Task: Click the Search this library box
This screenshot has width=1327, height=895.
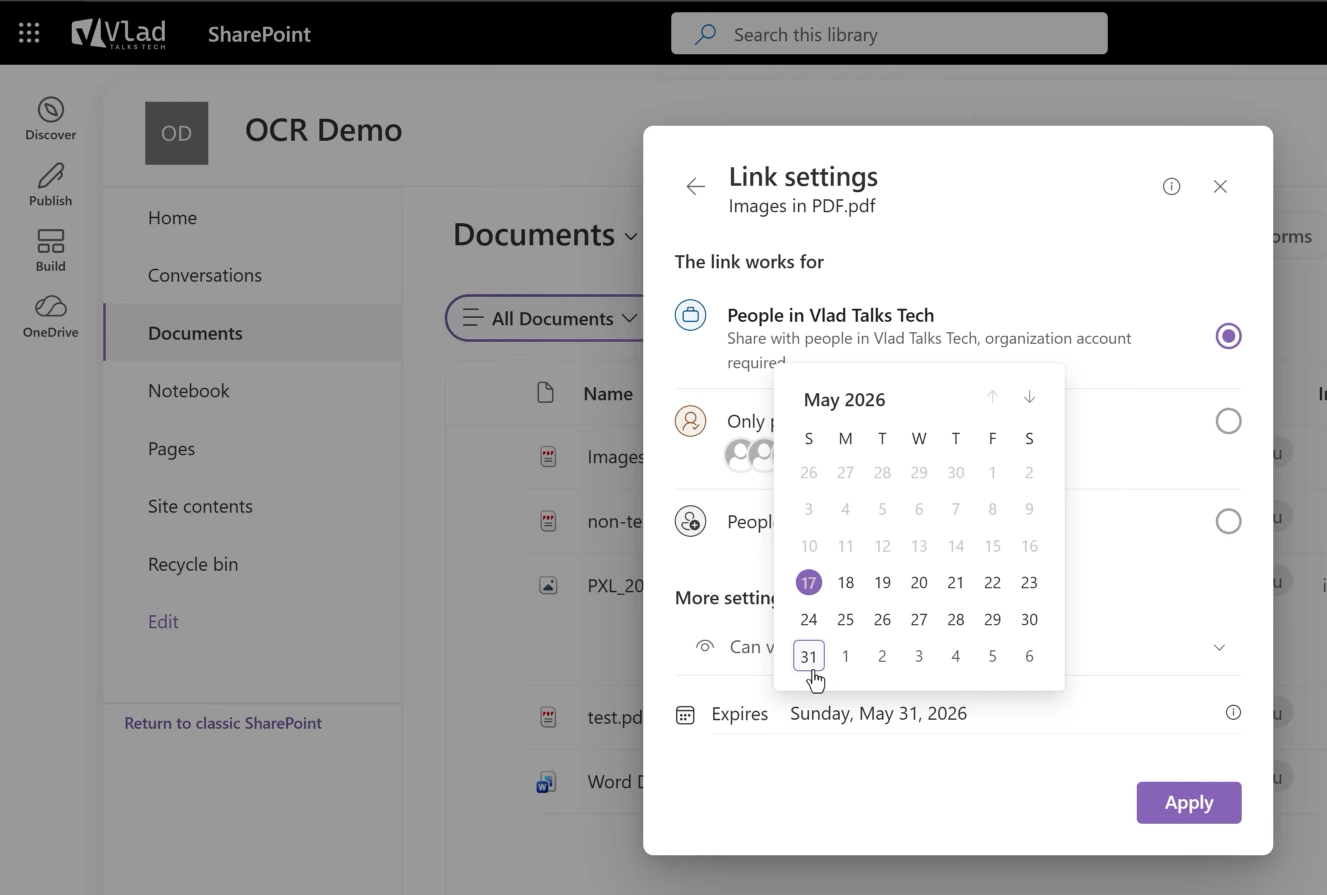Action: pyautogui.click(x=889, y=34)
